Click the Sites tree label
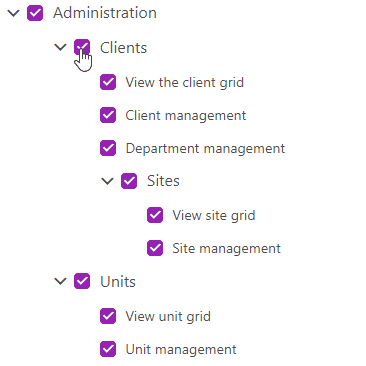The width and height of the screenshot is (366, 366). coord(163,181)
